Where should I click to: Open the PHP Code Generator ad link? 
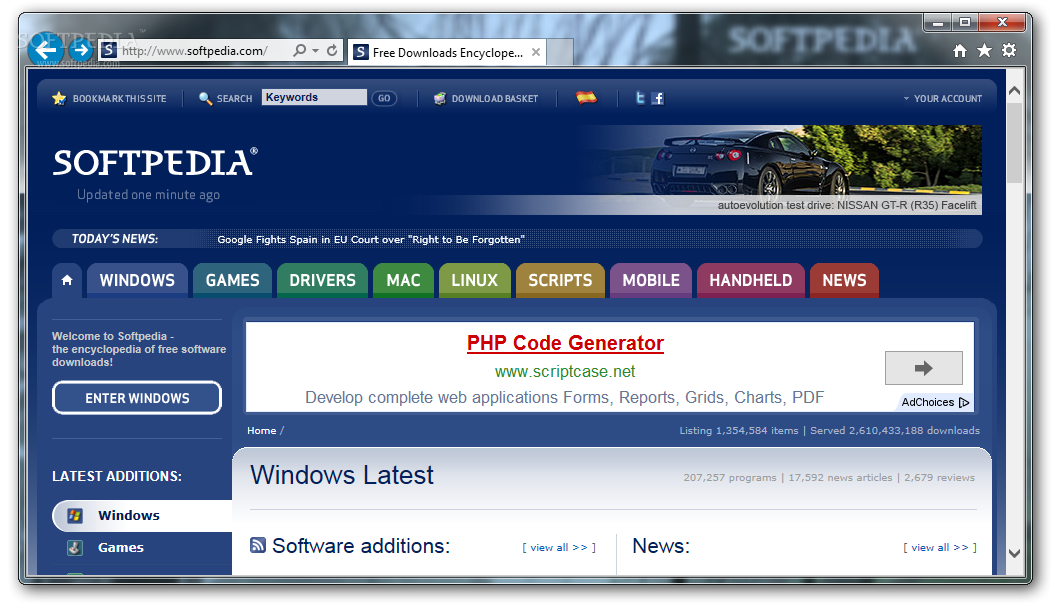[x=565, y=343]
